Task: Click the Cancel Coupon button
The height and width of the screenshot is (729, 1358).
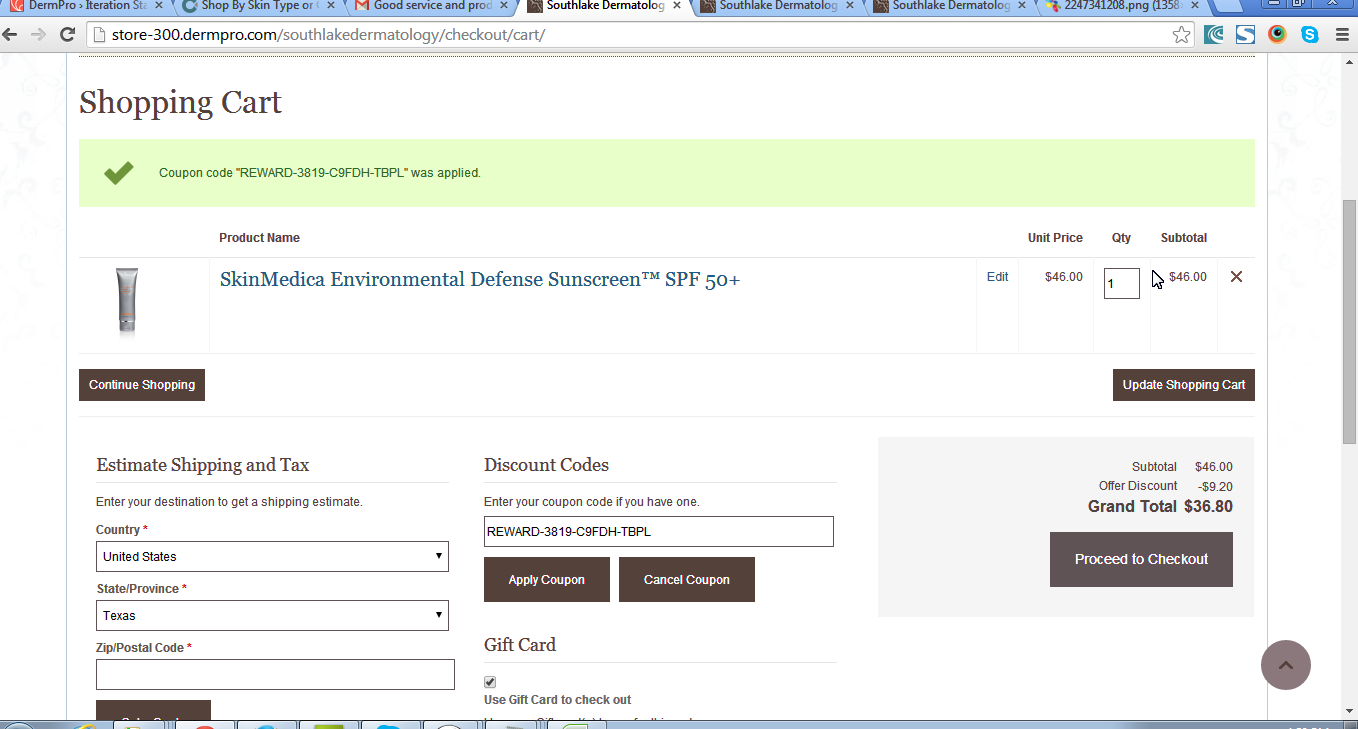Action: click(x=687, y=580)
